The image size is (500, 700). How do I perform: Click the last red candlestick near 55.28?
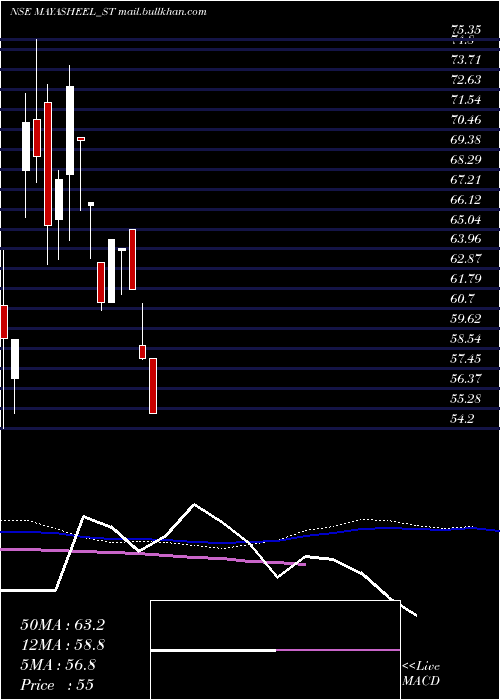(153, 386)
